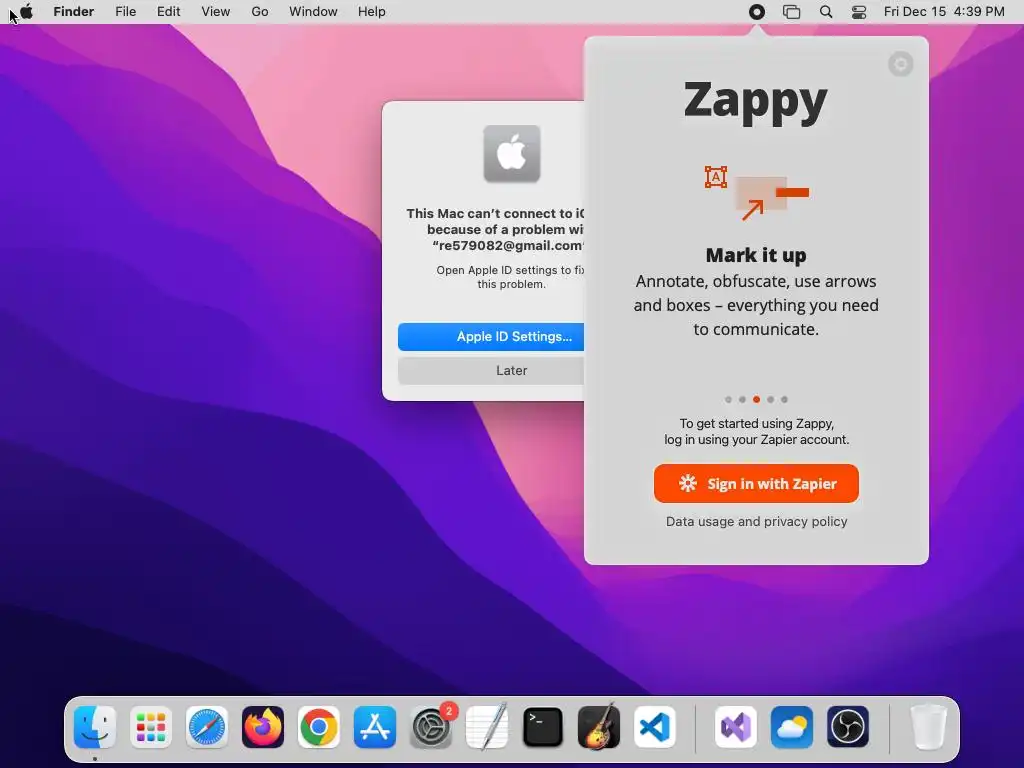The height and width of the screenshot is (768, 1024).
Task: Launch Firefox from the Dock
Action: coord(263,727)
